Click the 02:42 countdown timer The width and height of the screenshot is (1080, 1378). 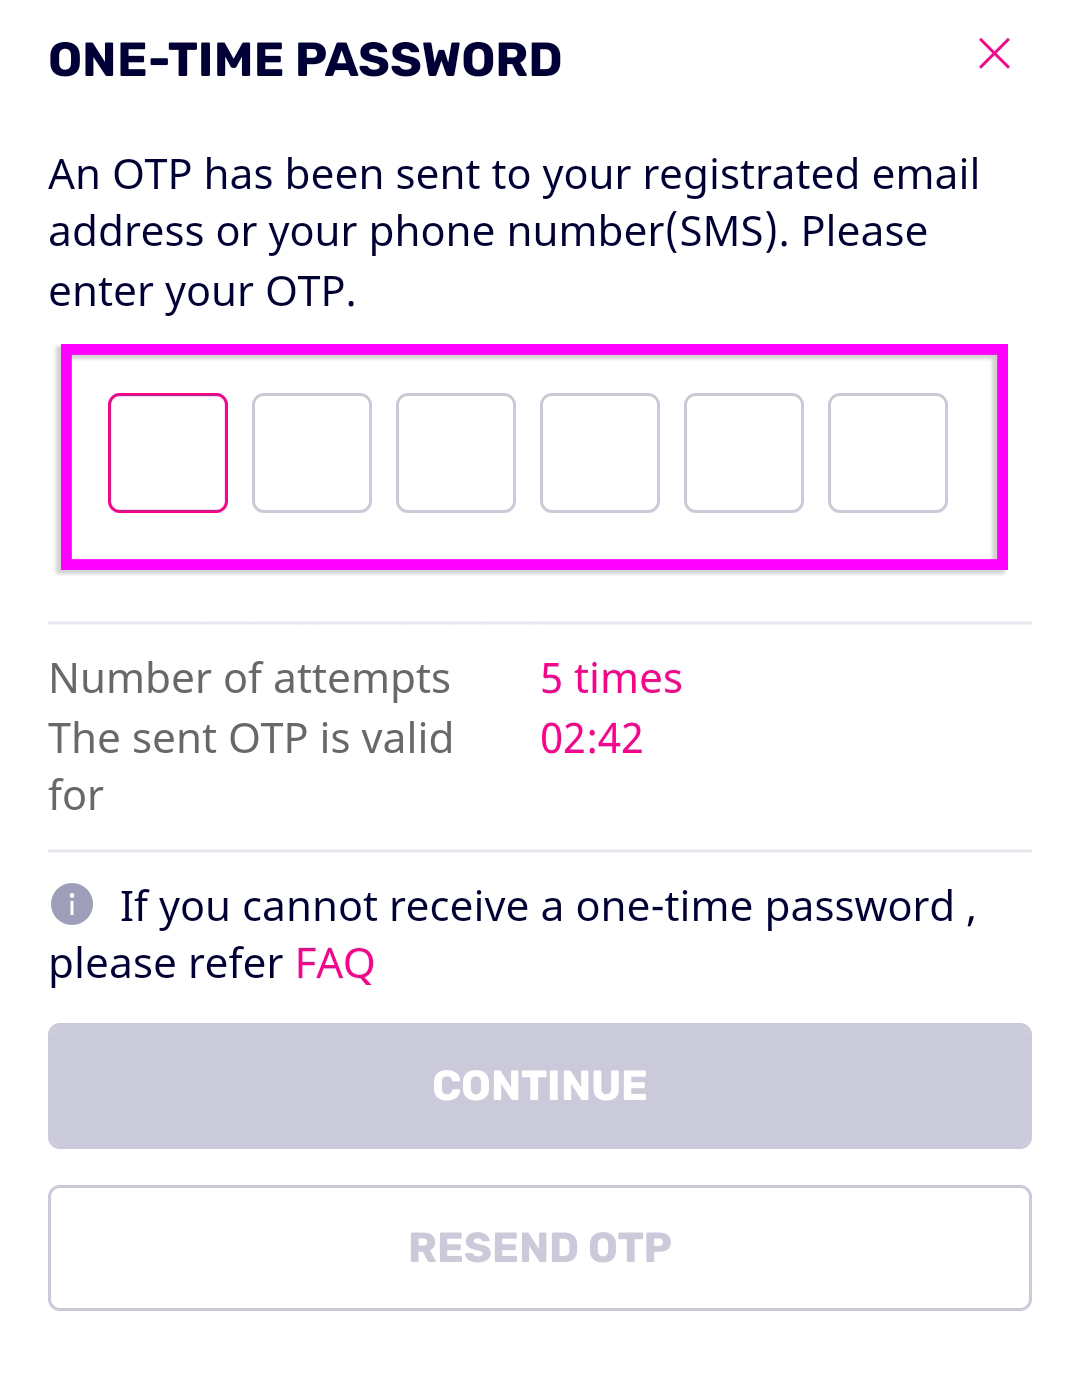click(x=591, y=739)
